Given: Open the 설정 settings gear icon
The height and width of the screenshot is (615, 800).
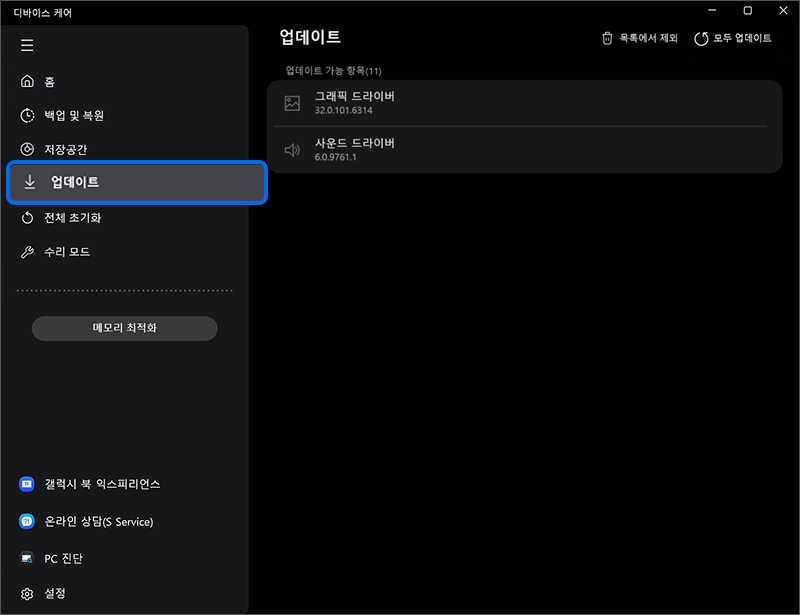Looking at the screenshot, I should tap(27, 593).
